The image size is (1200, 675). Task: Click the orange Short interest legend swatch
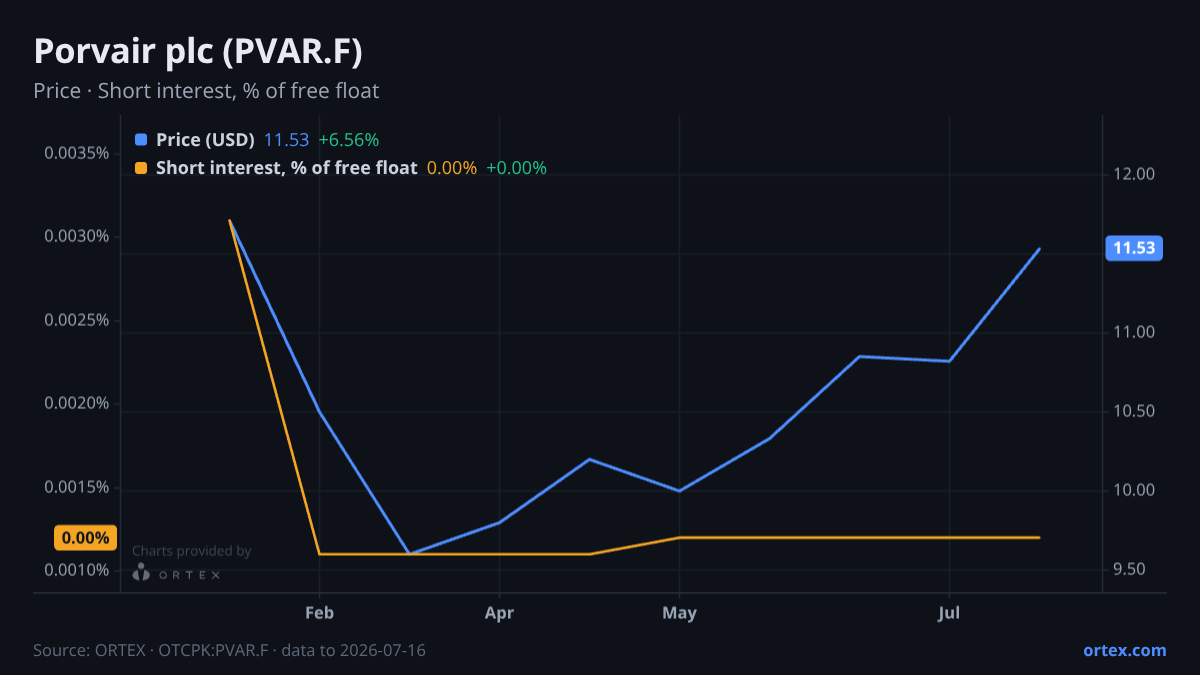140,168
